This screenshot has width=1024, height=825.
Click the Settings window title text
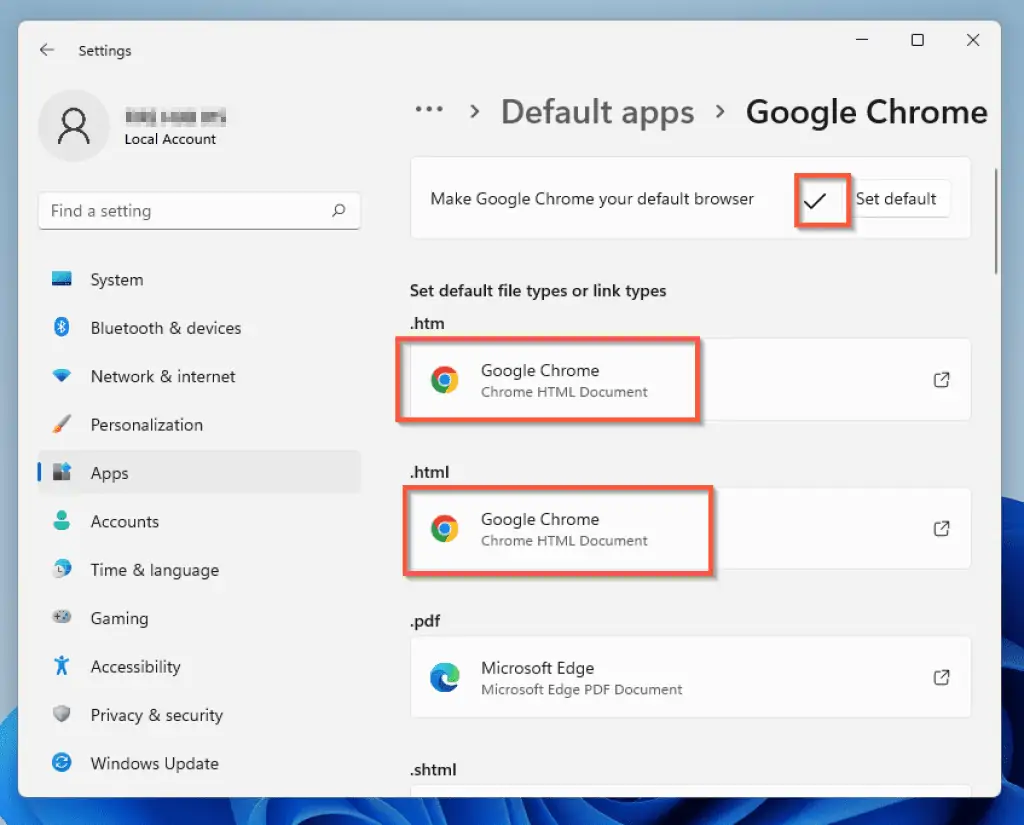click(x=104, y=50)
